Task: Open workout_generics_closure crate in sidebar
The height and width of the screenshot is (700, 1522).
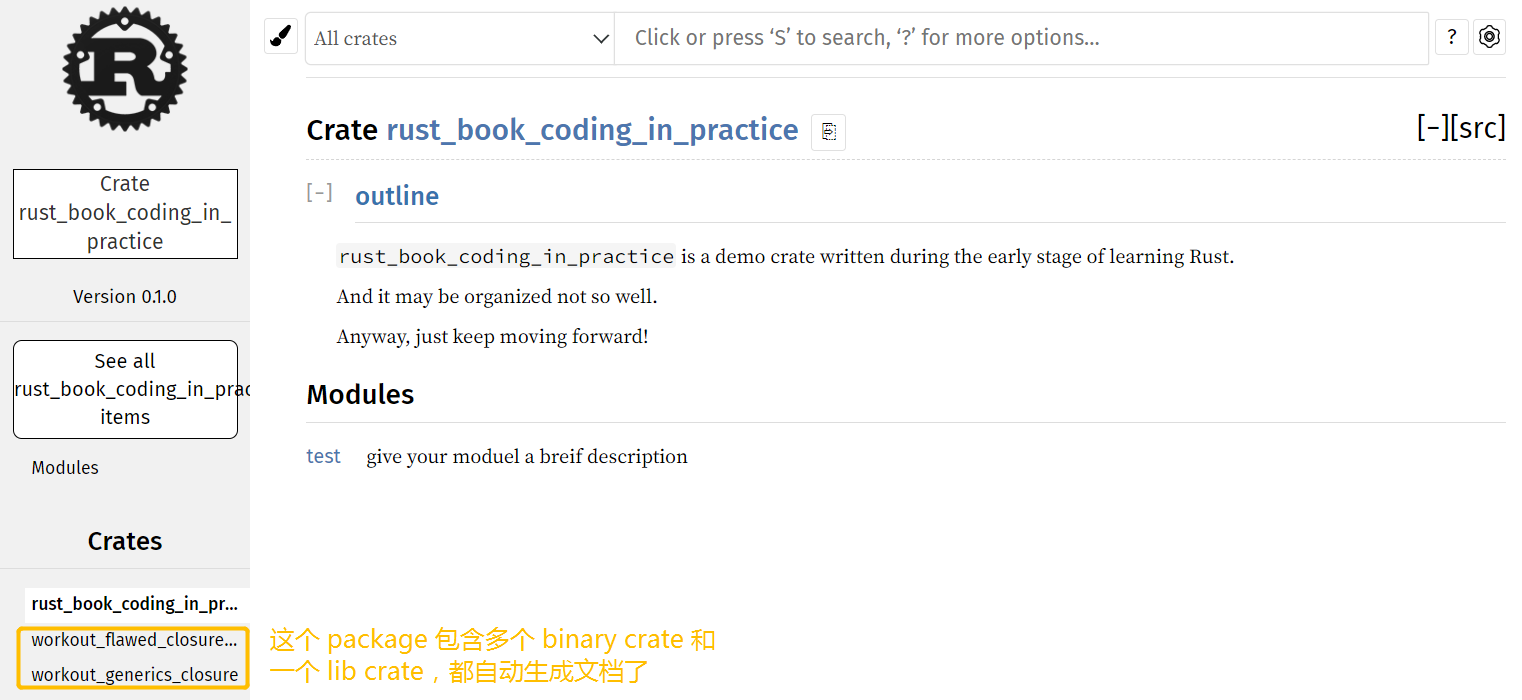Action: tap(134, 675)
